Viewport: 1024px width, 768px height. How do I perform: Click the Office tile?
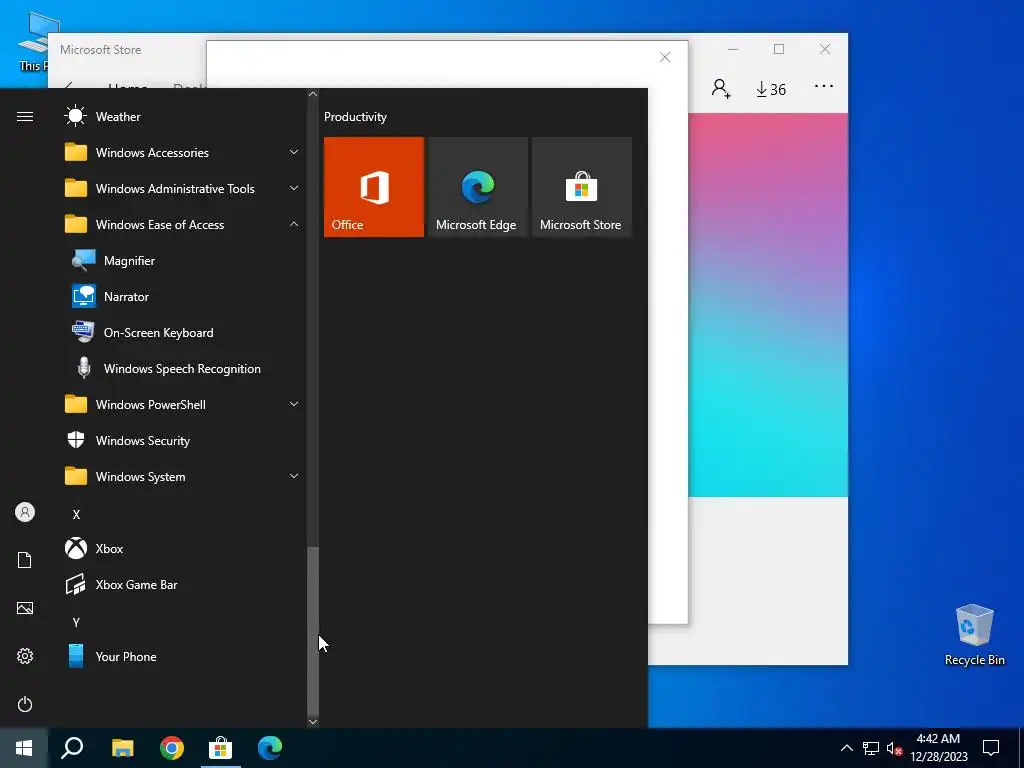pyautogui.click(x=374, y=187)
